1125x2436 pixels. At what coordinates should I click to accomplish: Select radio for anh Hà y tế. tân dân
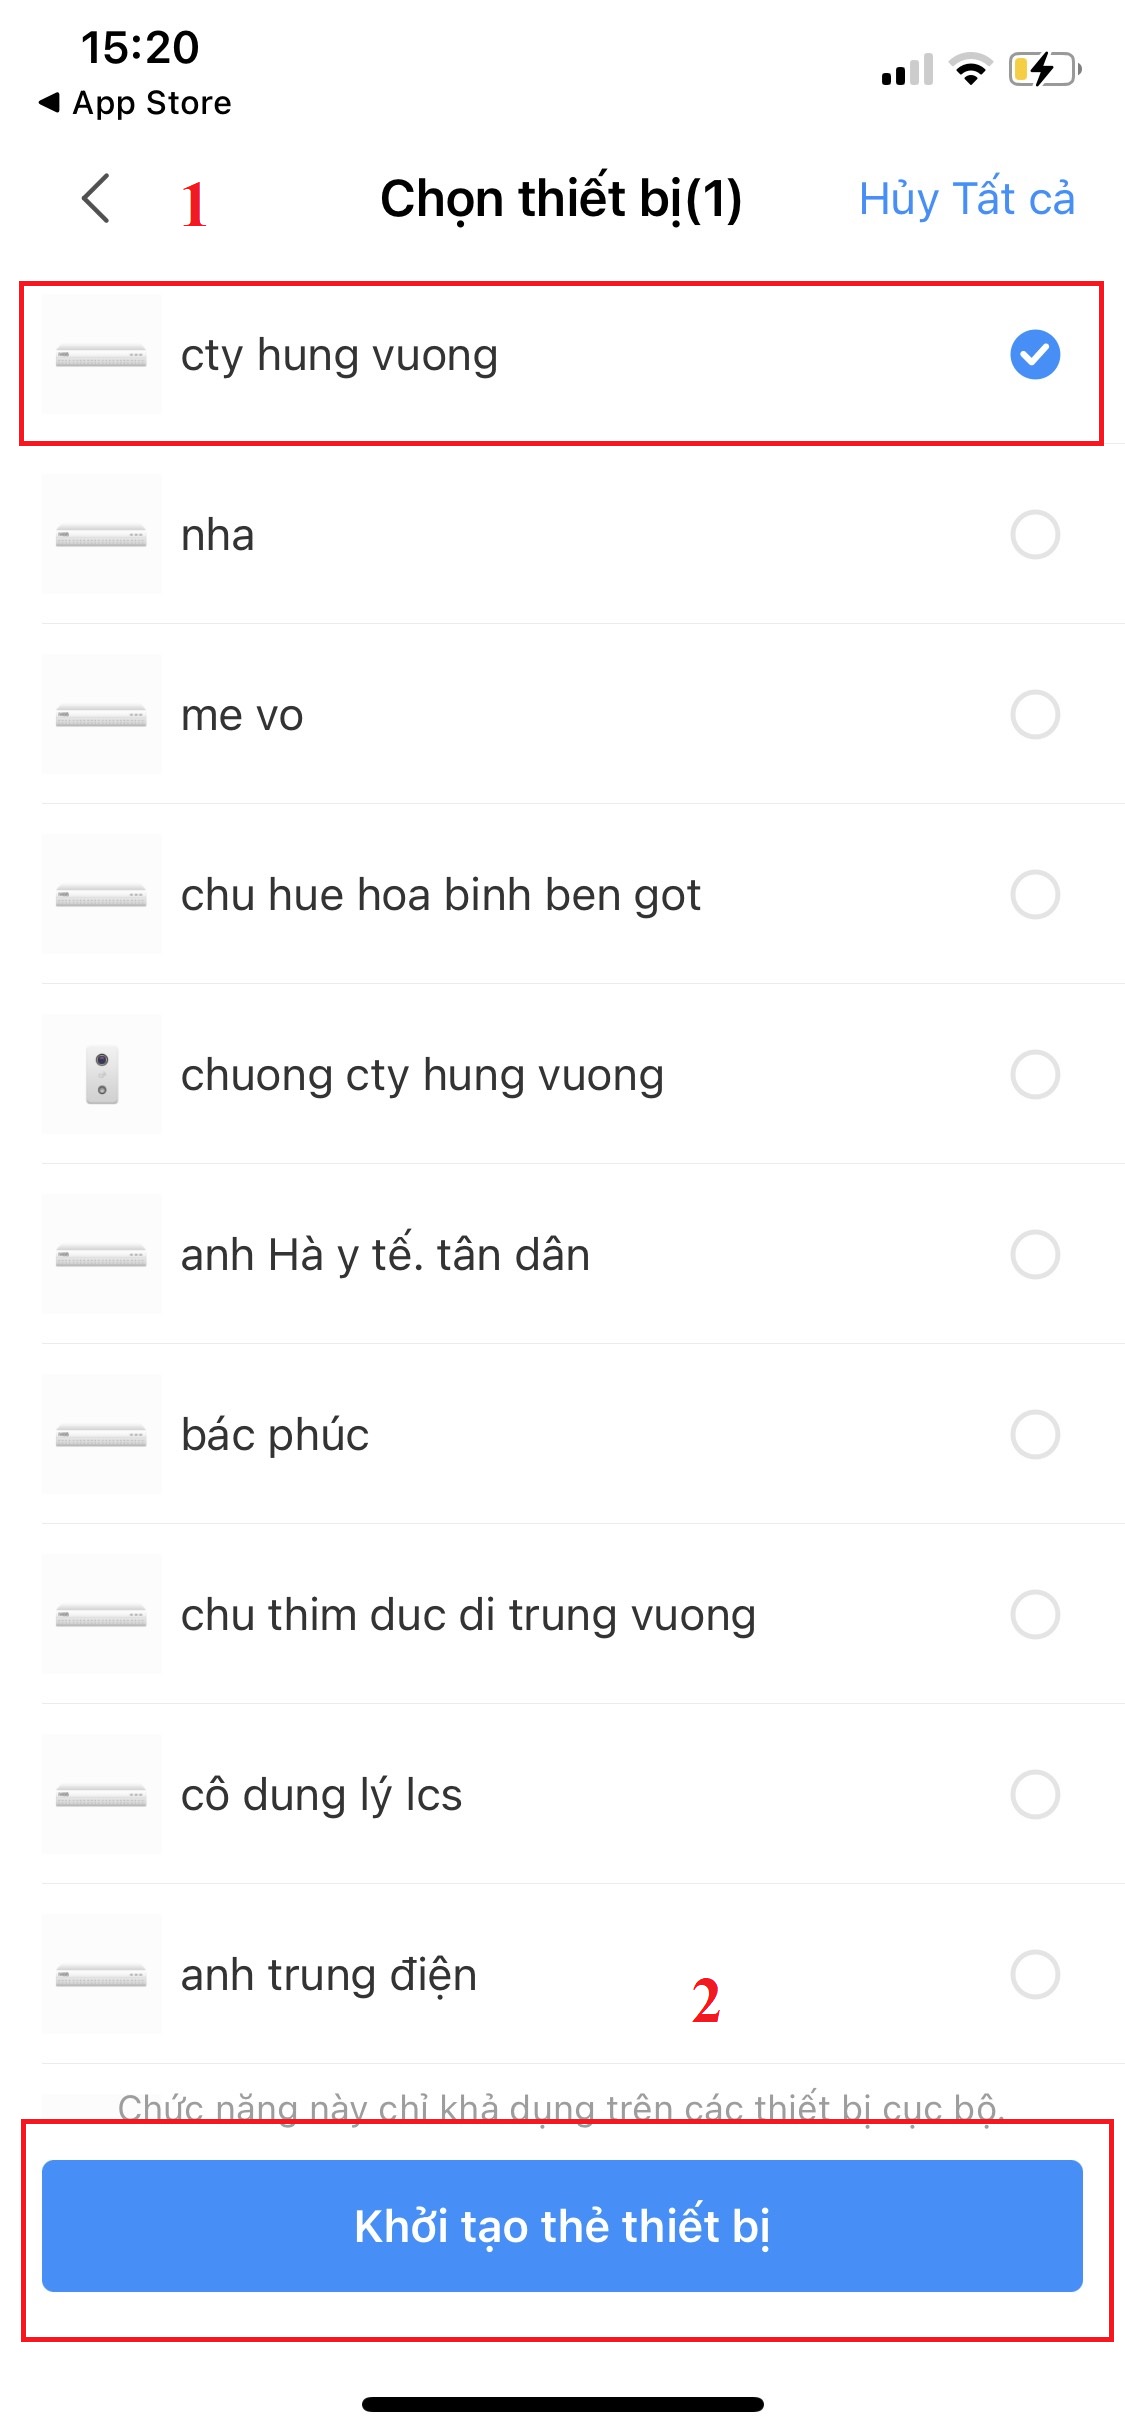point(1034,1255)
